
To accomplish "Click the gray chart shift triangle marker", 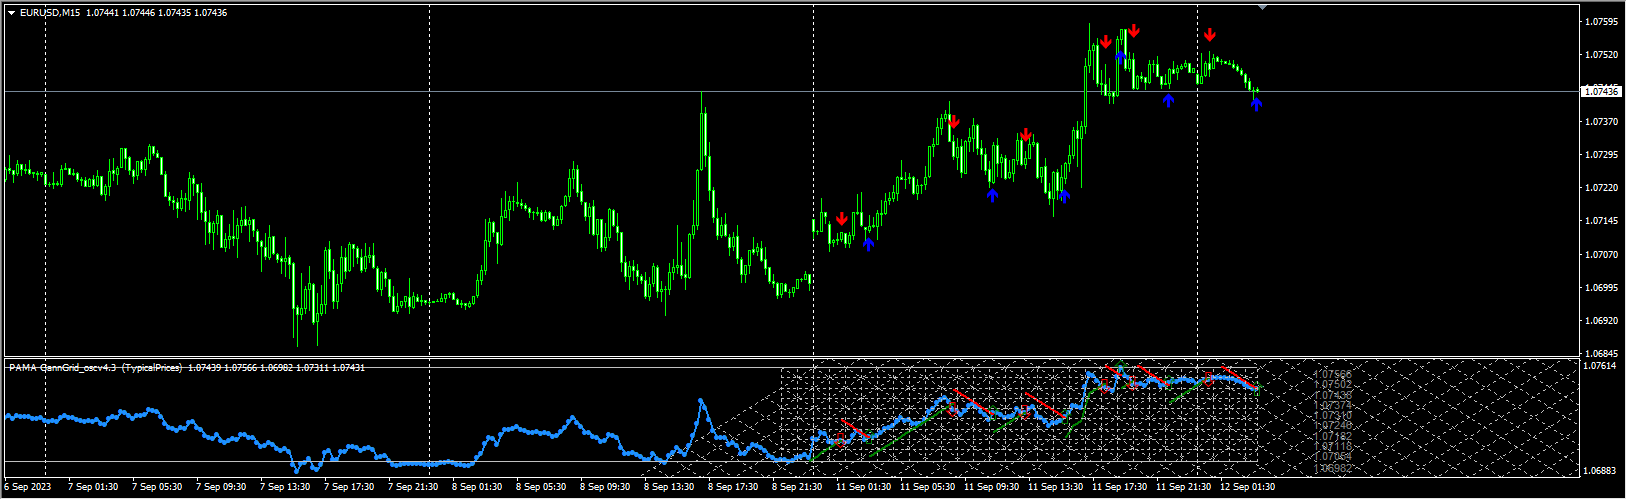I will point(1262,7).
